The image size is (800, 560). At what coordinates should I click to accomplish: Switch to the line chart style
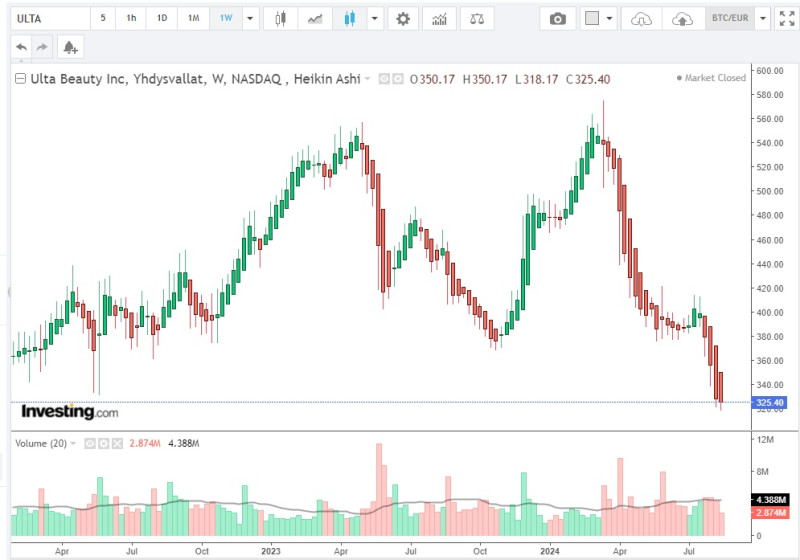tap(315, 19)
